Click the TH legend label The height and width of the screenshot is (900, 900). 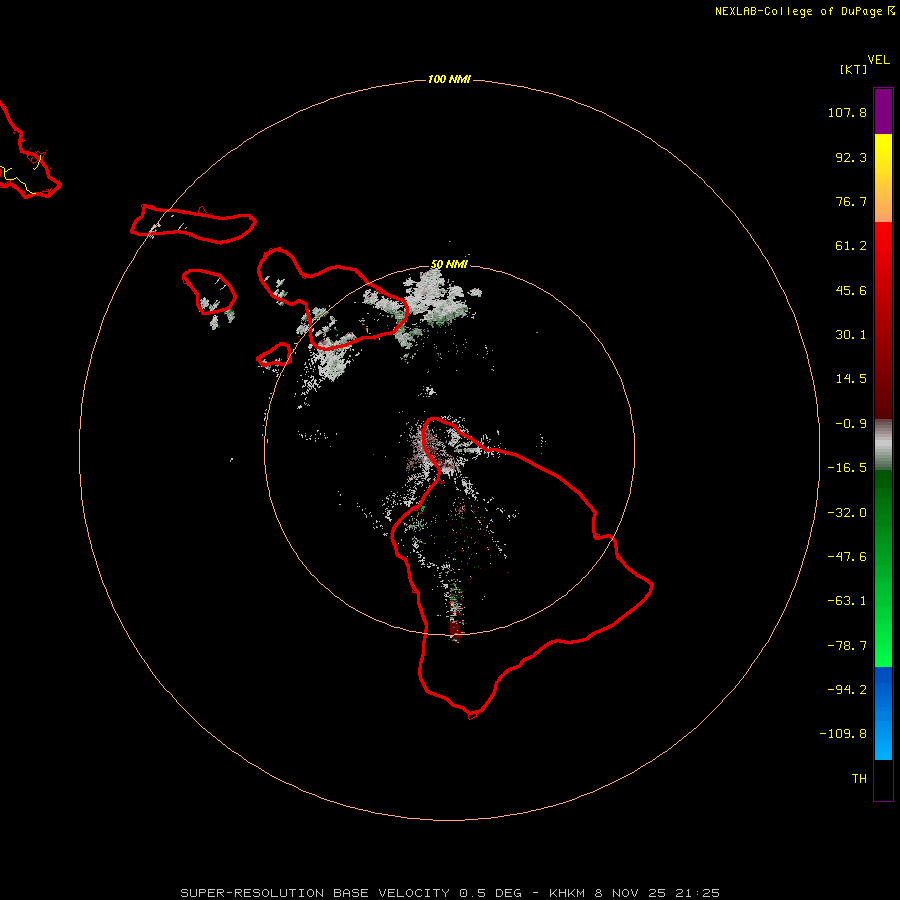point(859,778)
